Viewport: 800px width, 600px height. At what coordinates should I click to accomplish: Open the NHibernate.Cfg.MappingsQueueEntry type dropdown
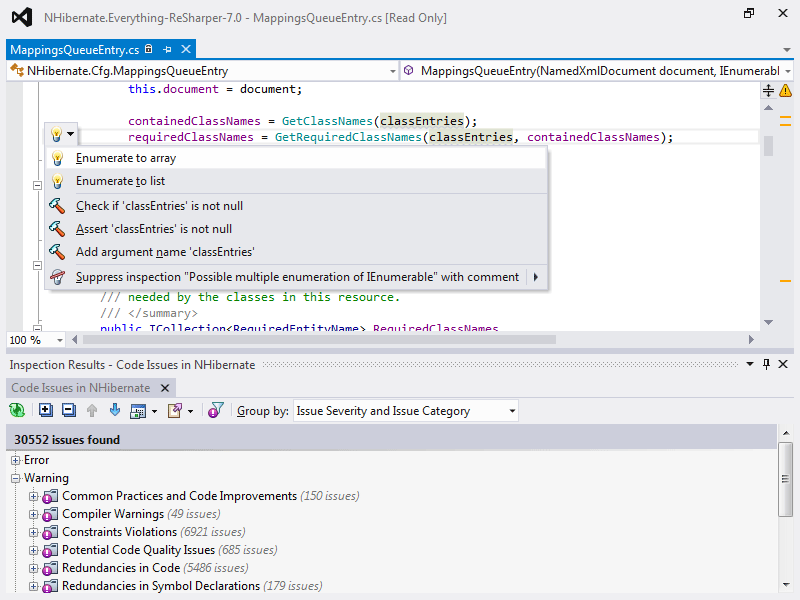(392, 71)
